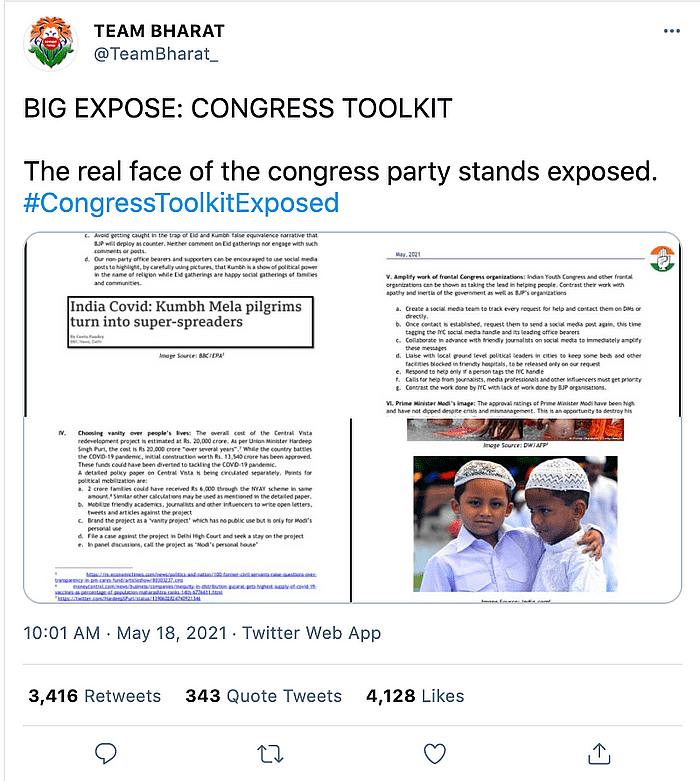Retweet using the arrows icon
Screen dimensions: 700x781
point(270,754)
